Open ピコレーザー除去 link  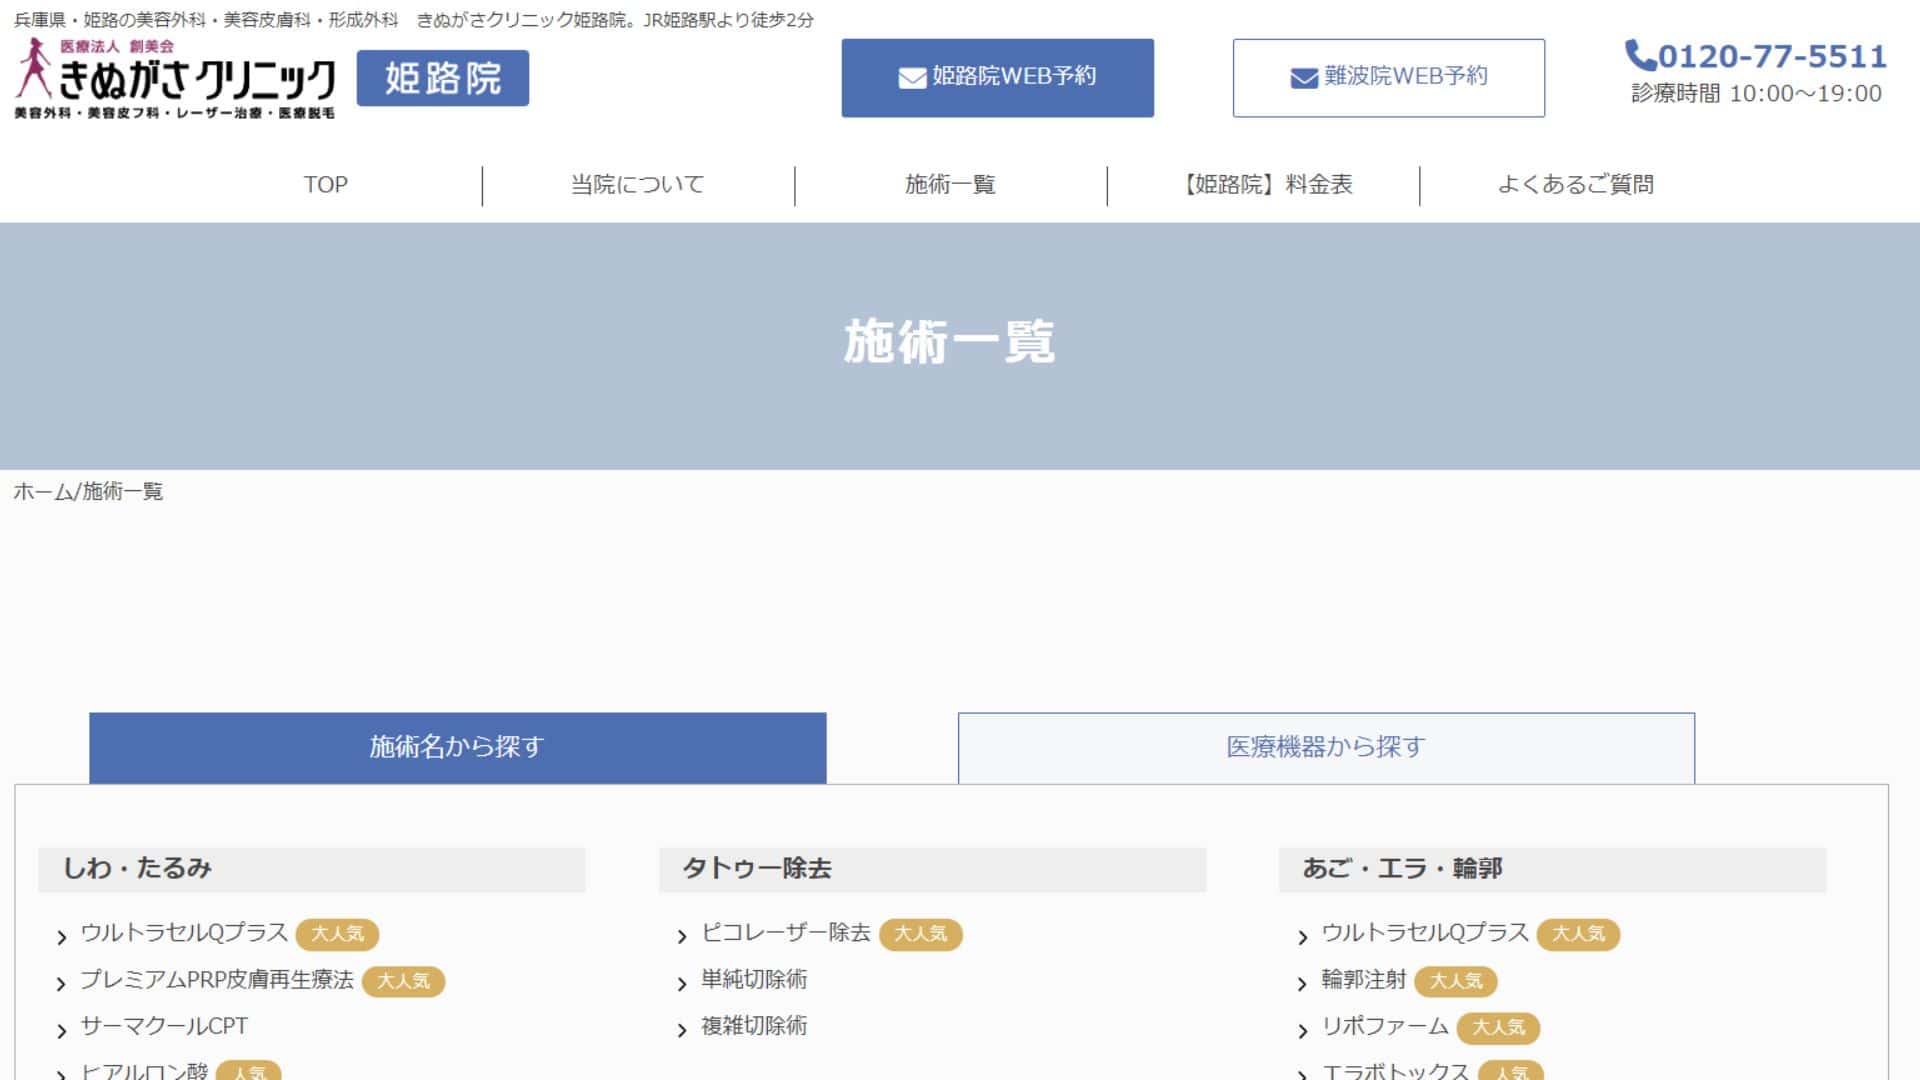coord(786,933)
